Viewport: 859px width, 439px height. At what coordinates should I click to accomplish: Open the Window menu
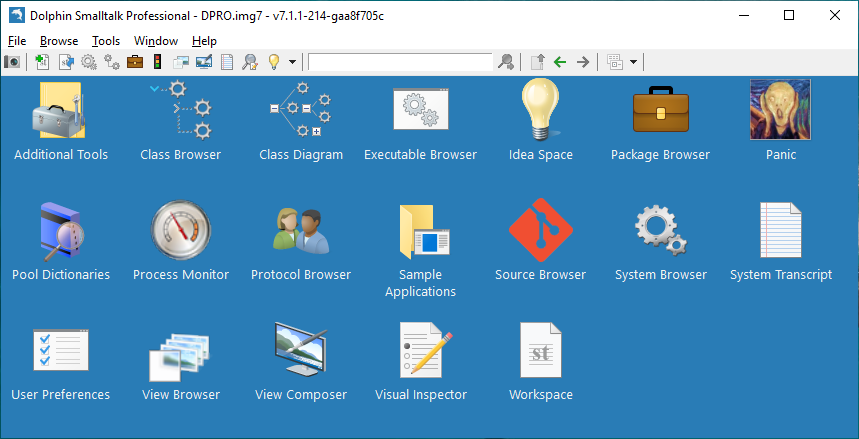click(156, 41)
